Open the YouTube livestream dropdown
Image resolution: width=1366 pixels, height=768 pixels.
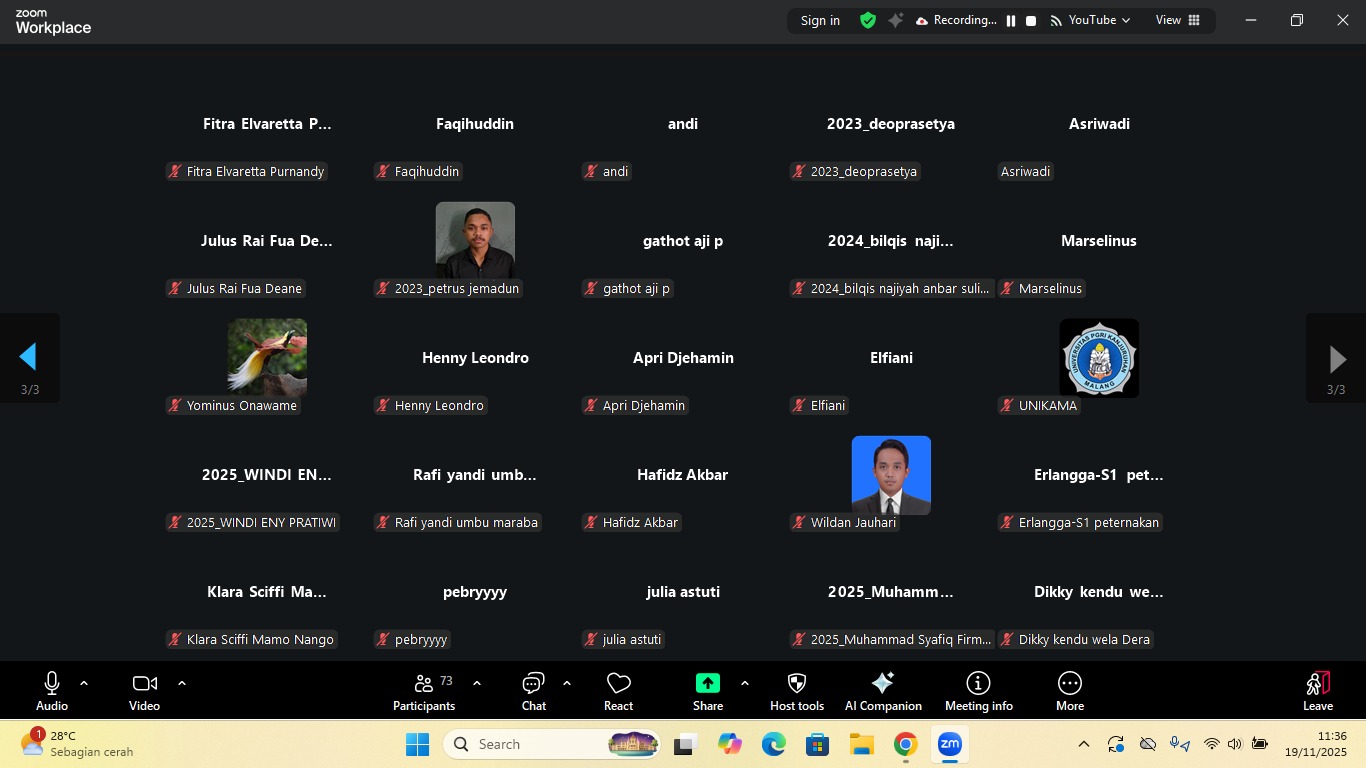[1091, 20]
